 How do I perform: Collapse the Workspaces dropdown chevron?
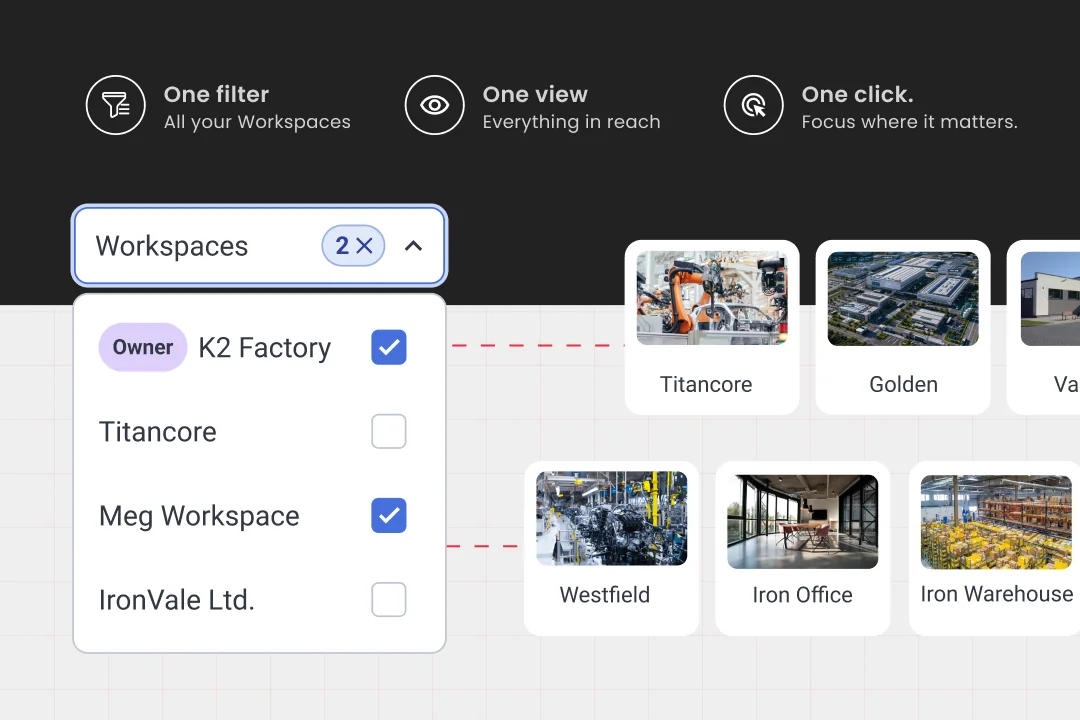pyautogui.click(x=413, y=245)
